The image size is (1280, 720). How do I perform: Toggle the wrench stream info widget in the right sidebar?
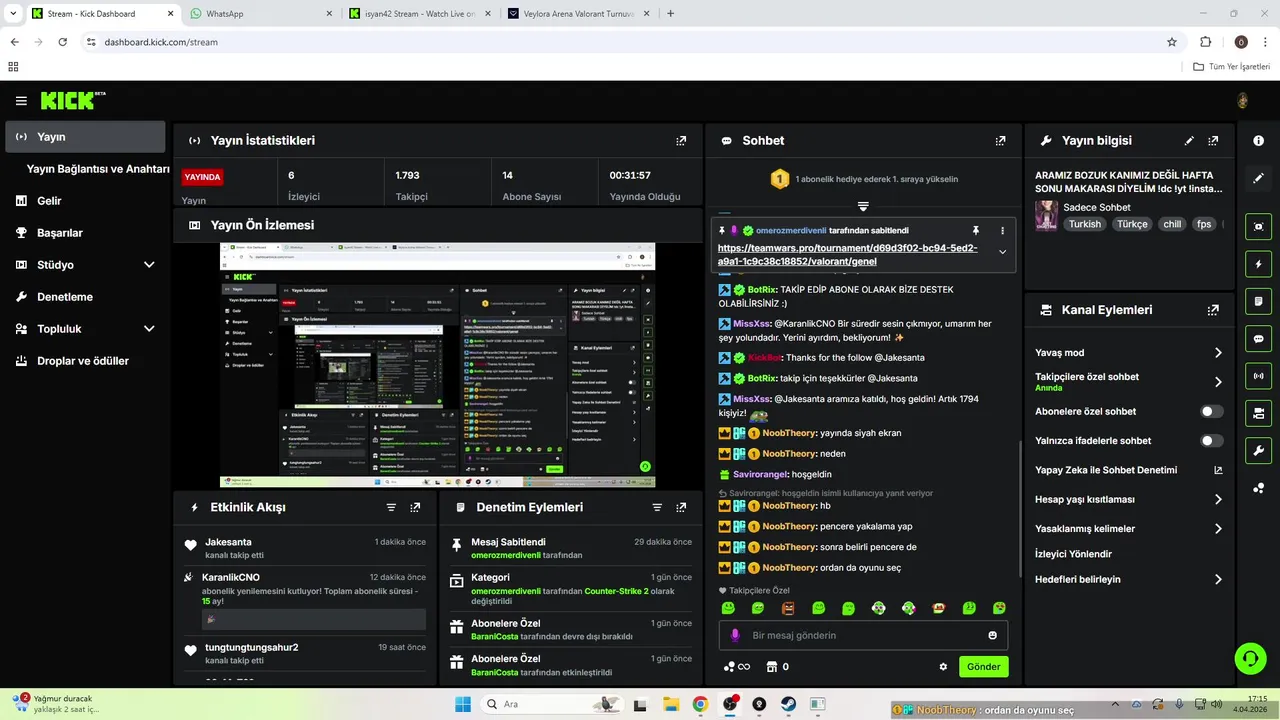[1259, 451]
